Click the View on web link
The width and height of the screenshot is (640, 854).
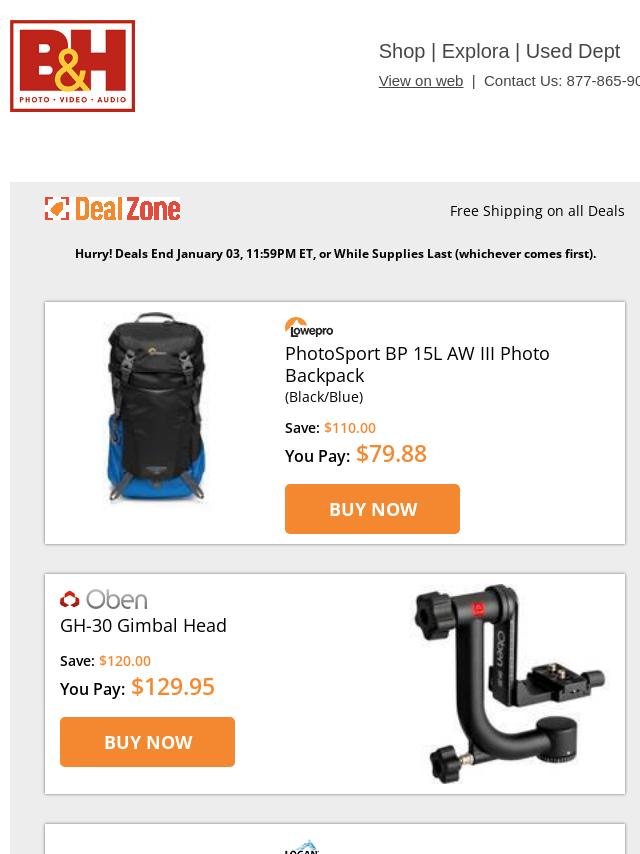(421, 81)
